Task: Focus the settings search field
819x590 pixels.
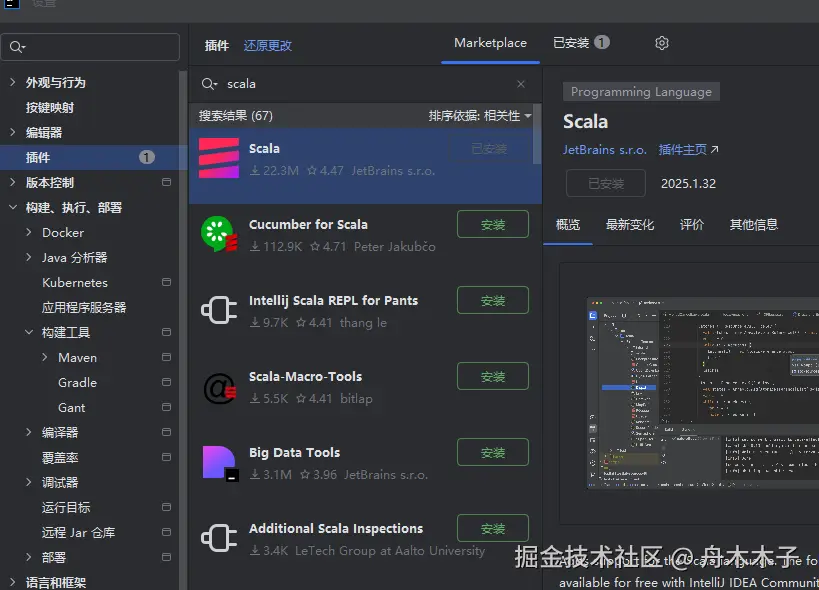Action: click(90, 47)
